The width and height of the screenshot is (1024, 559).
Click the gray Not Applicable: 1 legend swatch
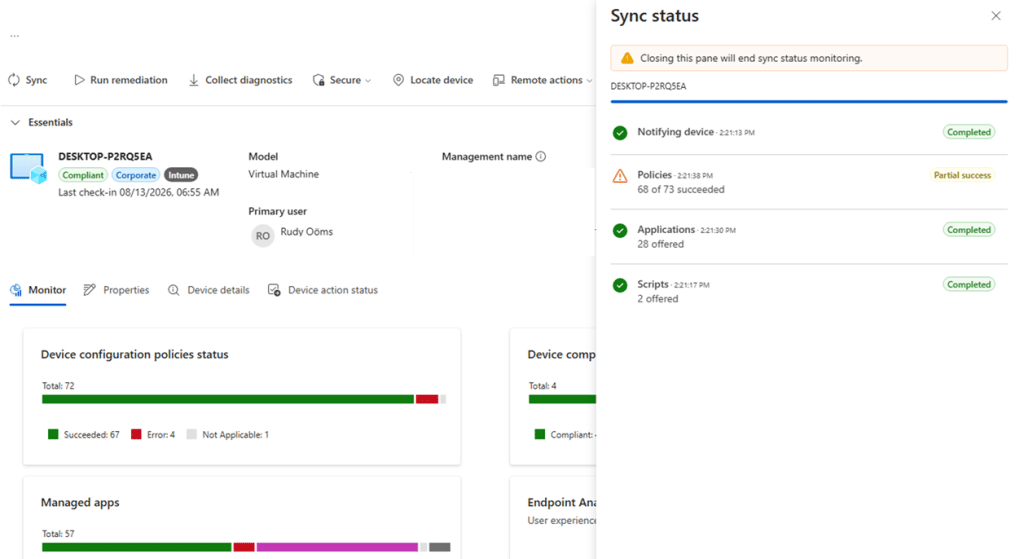(x=191, y=434)
